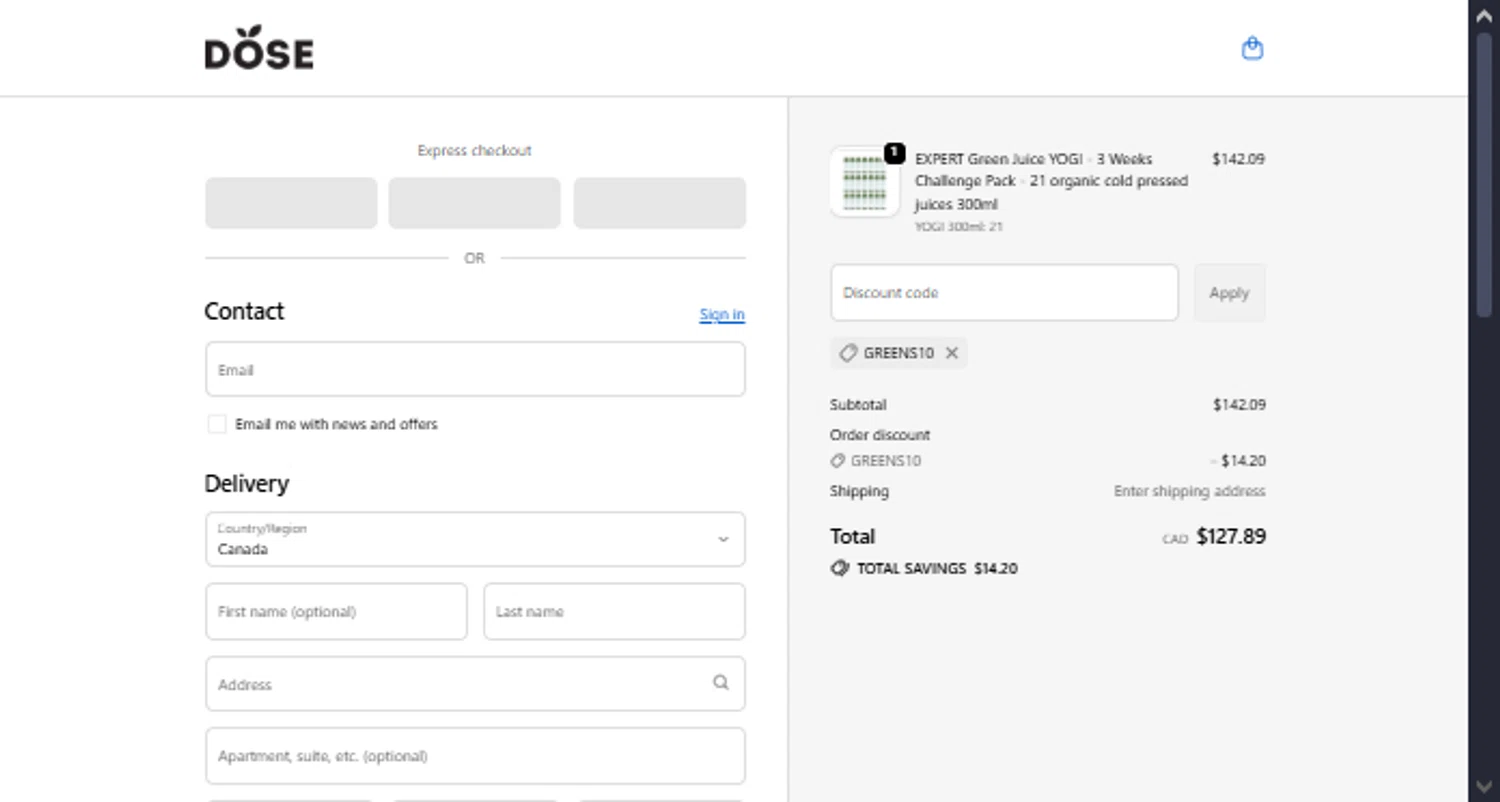
Task: Focus the First name (optional) field
Action: [x=336, y=611]
